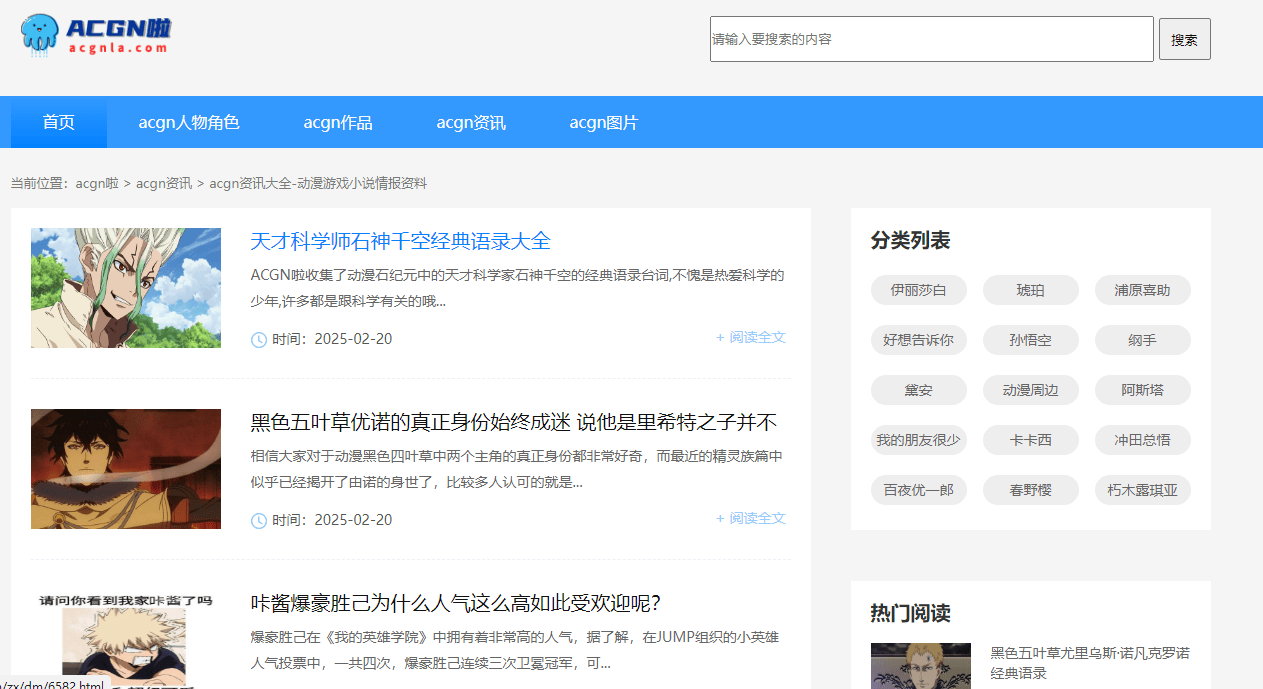Select the 孙悟空 category tag
Image resolution: width=1263 pixels, height=689 pixels.
click(x=1031, y=340)
